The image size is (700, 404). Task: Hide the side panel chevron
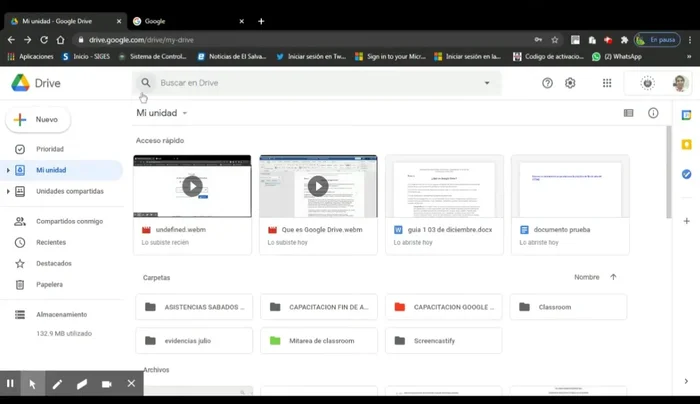686,381
